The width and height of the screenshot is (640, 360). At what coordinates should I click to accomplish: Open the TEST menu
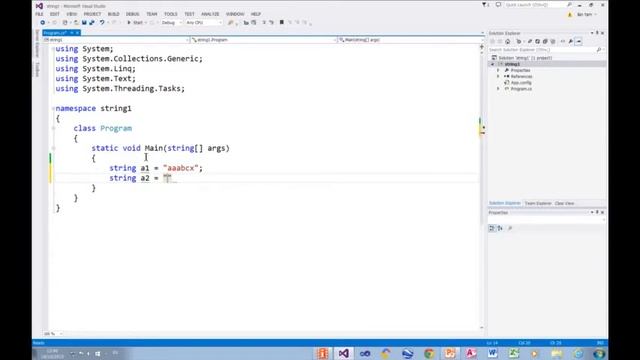coord(189,14)
